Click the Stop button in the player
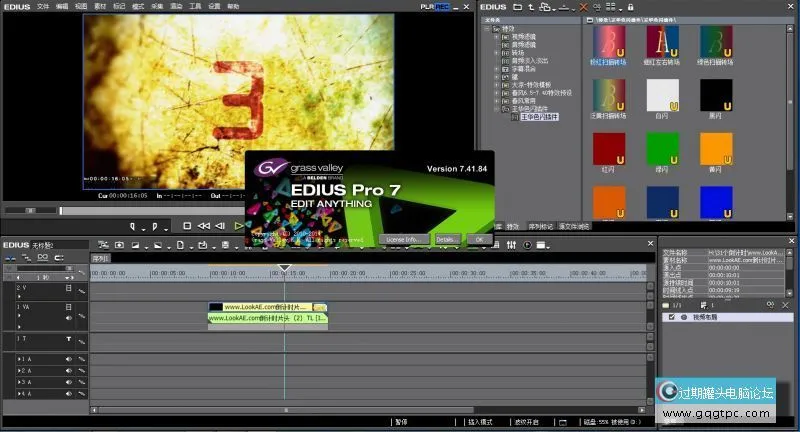 click(187, 226)
